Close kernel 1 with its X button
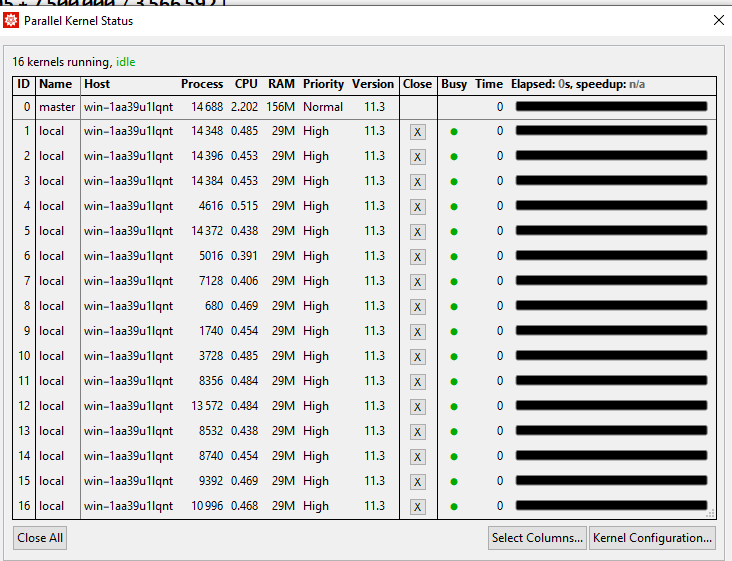This screenshot has width=732, height=561. [x=417, y=132]
